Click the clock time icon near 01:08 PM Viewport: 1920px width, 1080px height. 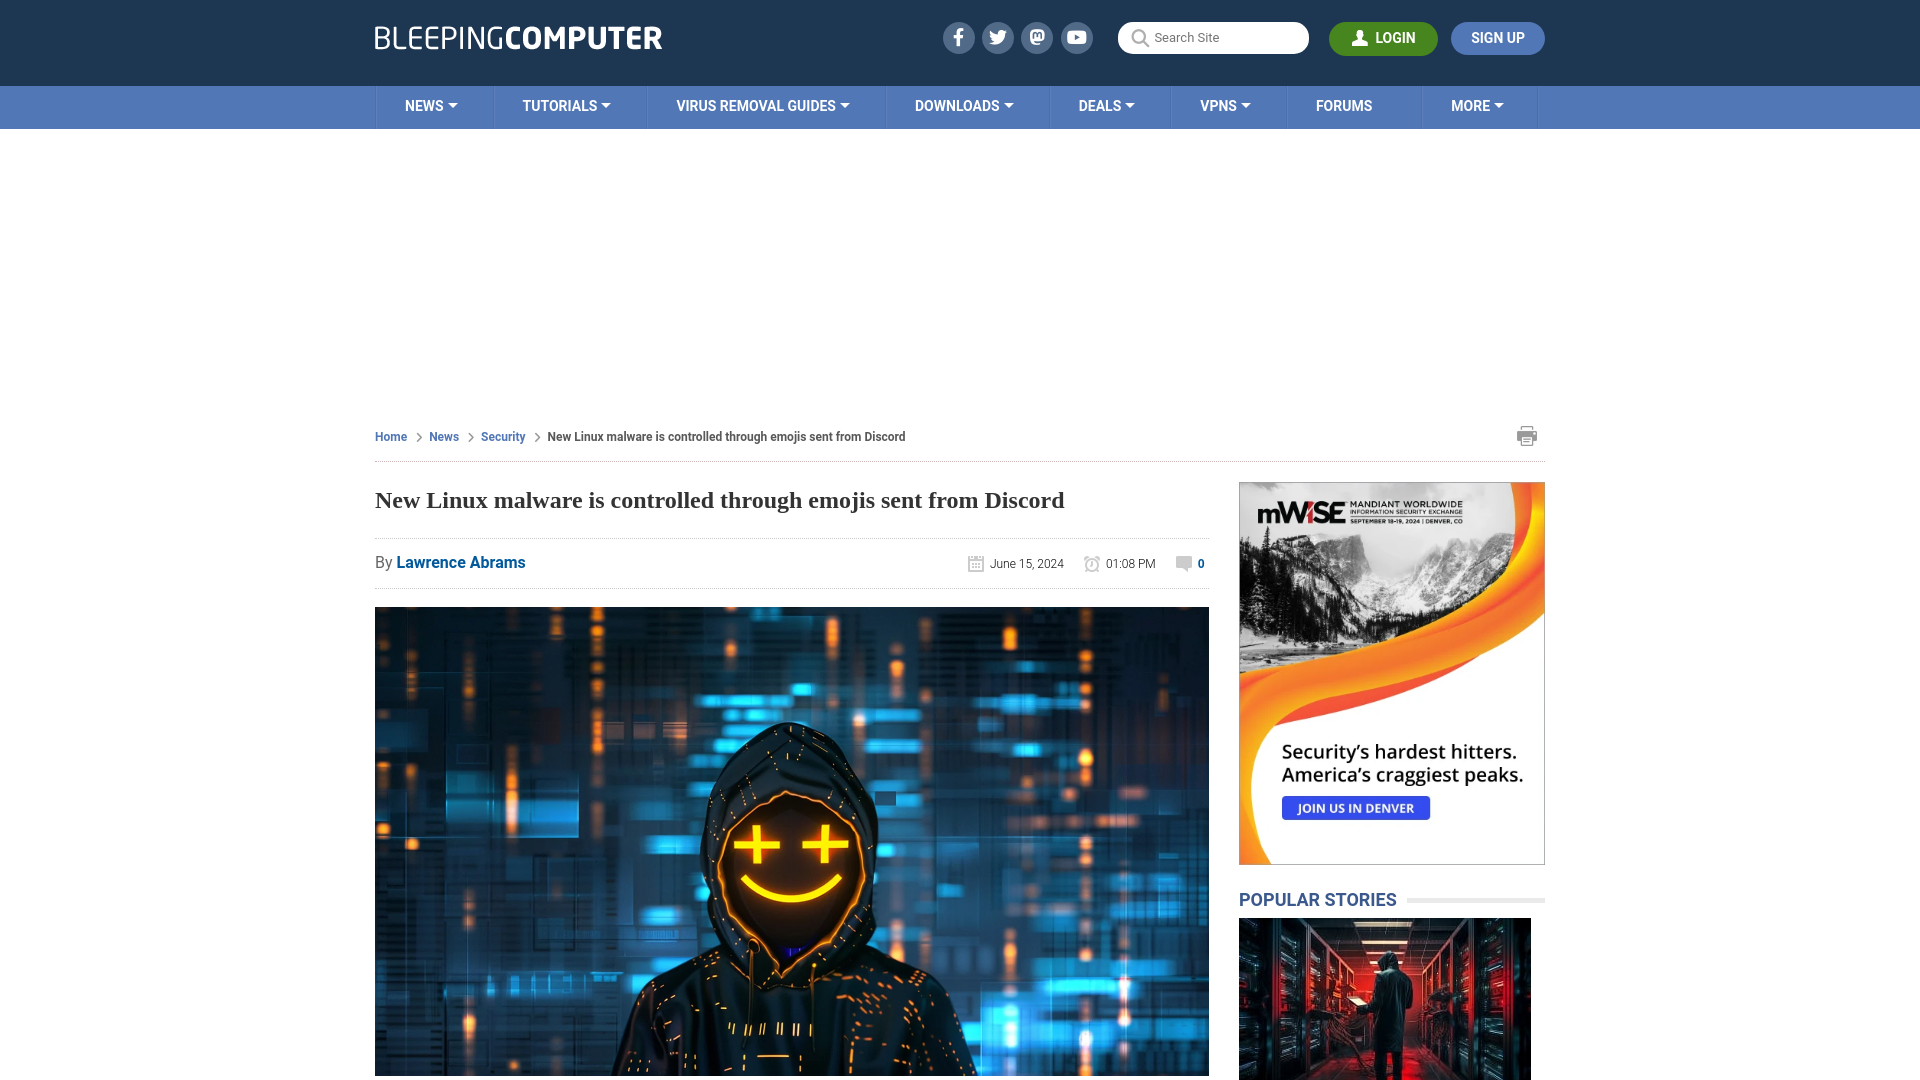[x=1092, y=563]
